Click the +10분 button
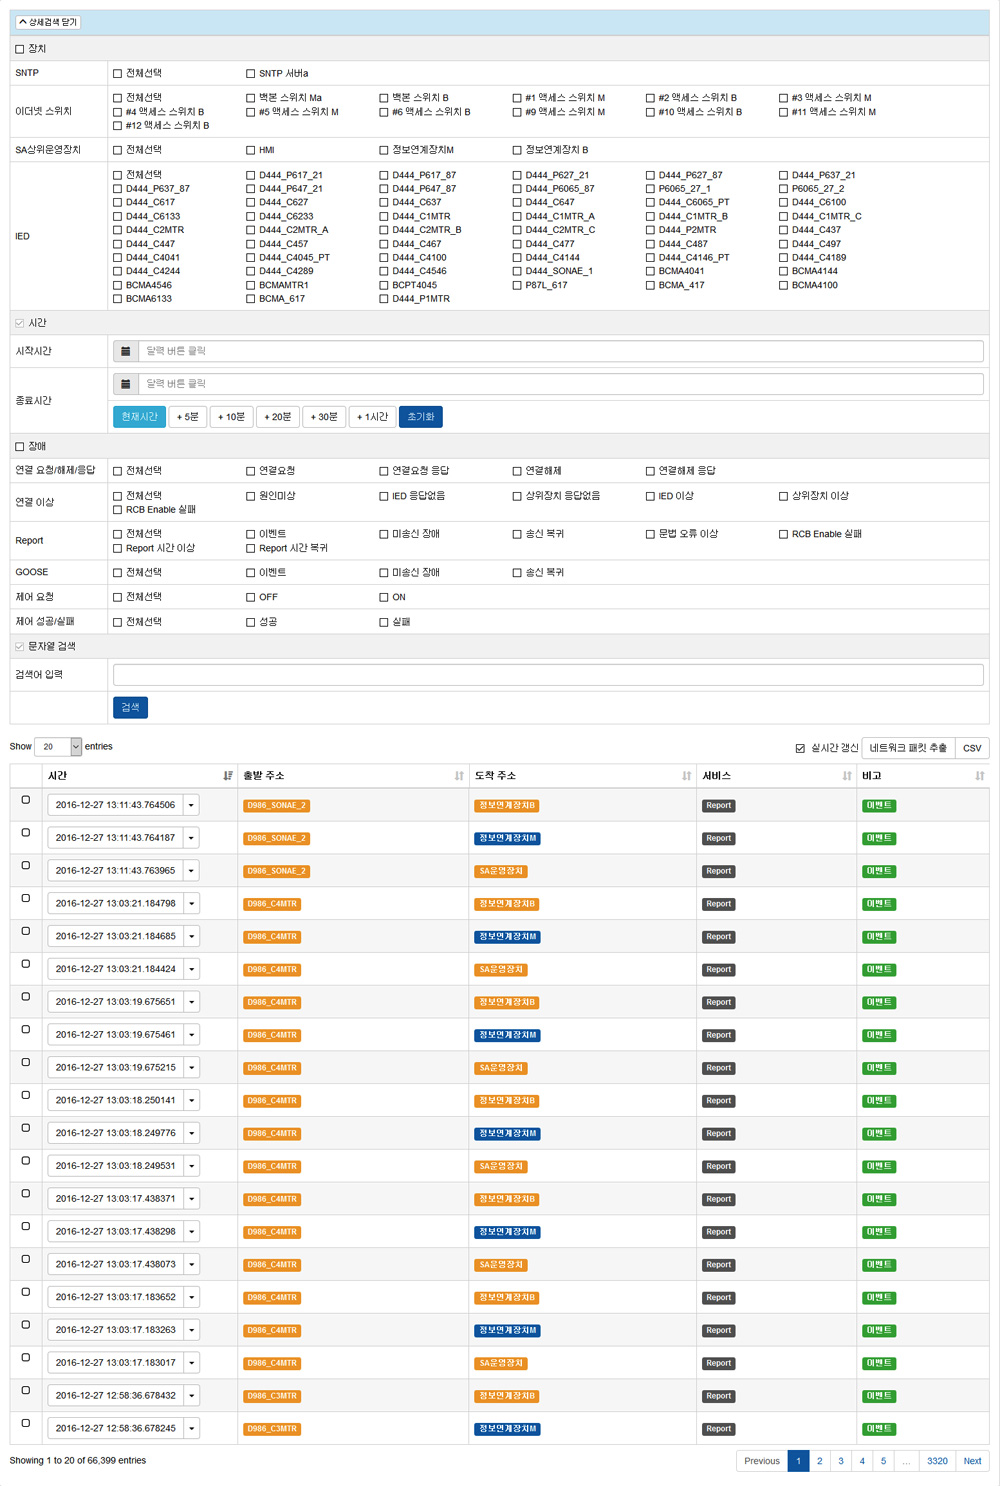 pyautogui.click(x=231, y=417)
